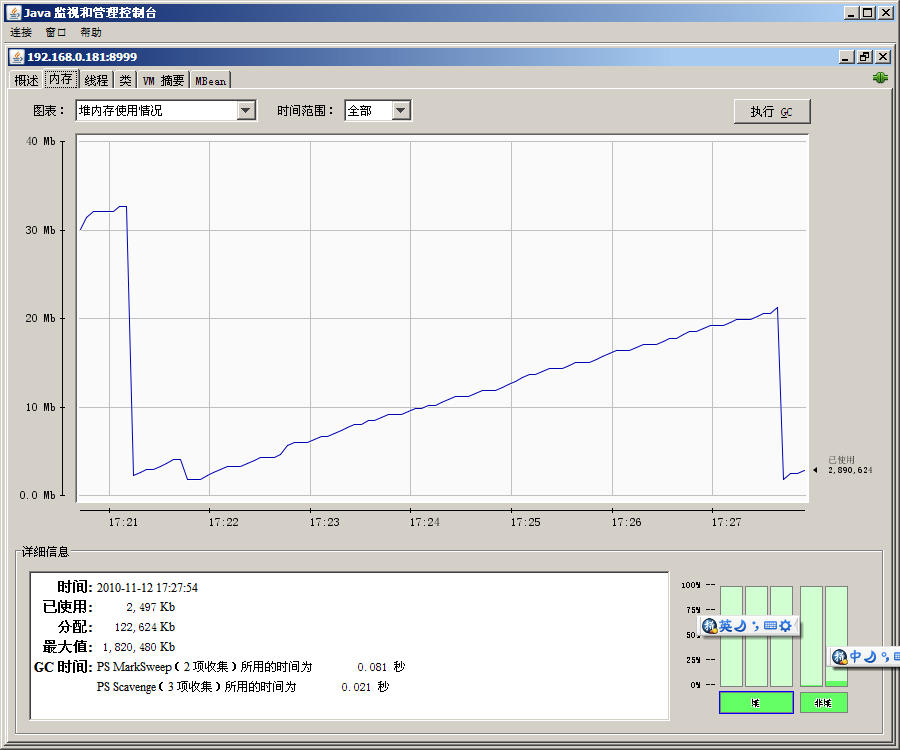Open the 图表 chart type dropdown
This screenshot has width=900, height=750.
(x=246, y=111)
